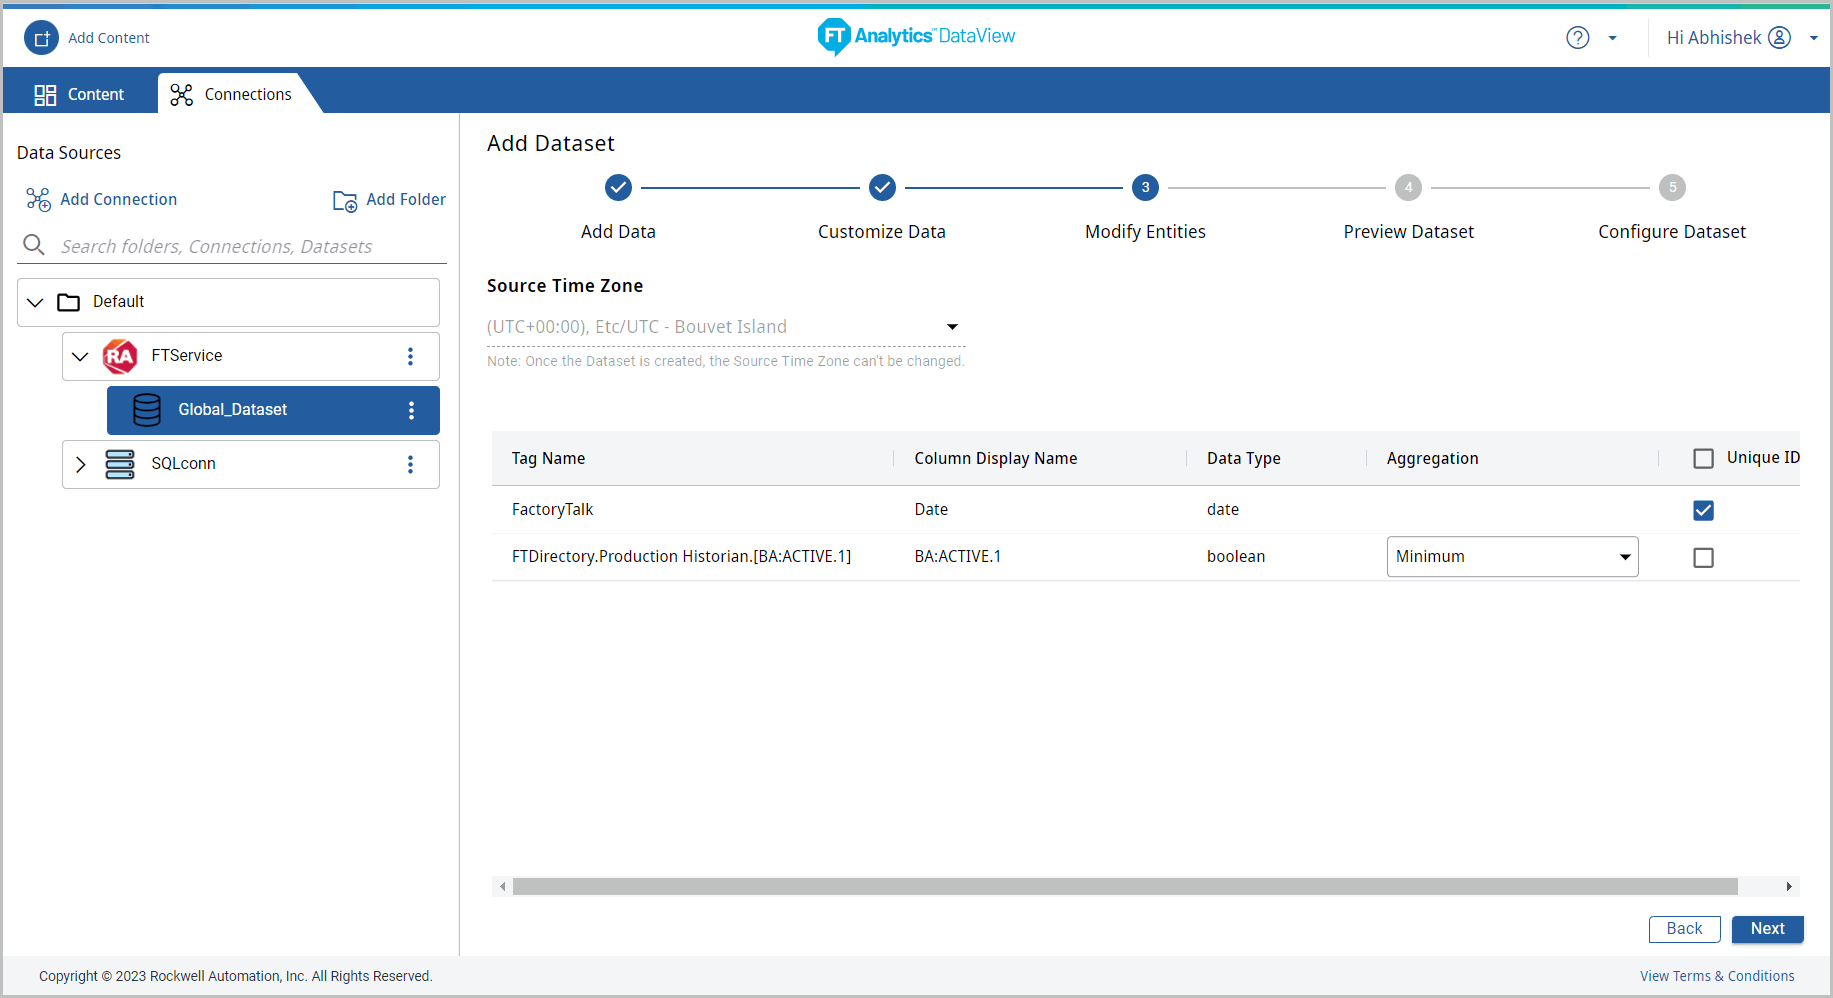The height and width of the screenshot is (998, 1833).
Task: Expand the SQLconn connection chevron
Action: pos(81,464)
